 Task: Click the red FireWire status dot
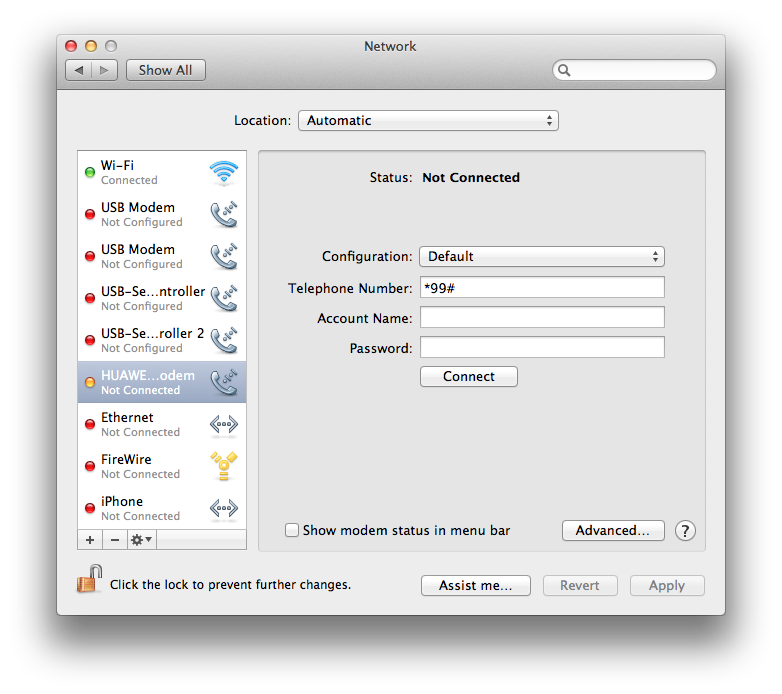click(x=90, y=466)
